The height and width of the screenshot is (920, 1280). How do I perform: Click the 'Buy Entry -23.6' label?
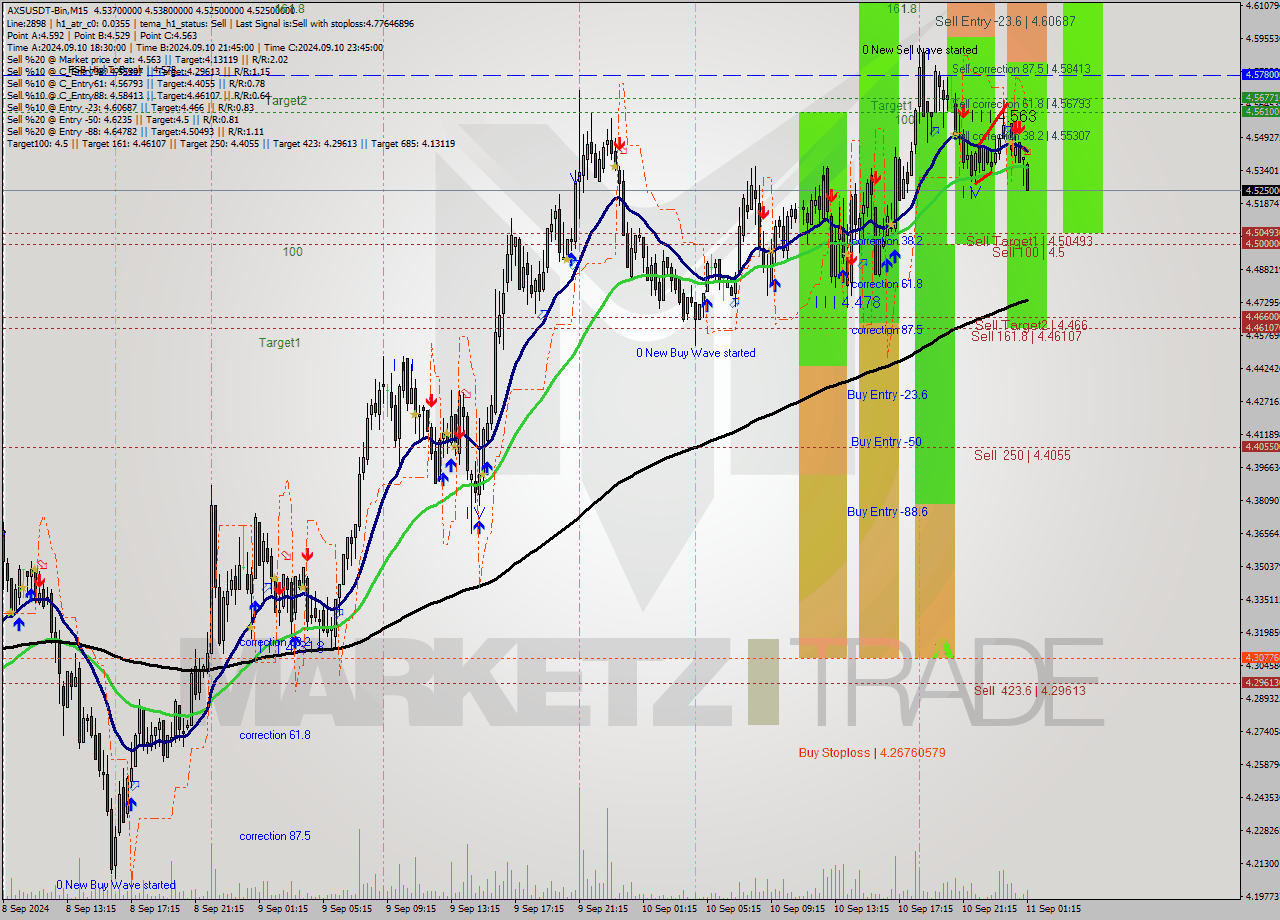887,395
